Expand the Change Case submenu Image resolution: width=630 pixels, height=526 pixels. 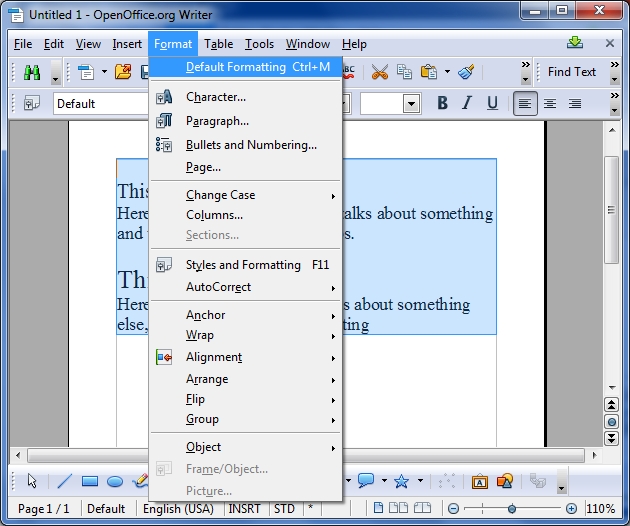[245, 195]
